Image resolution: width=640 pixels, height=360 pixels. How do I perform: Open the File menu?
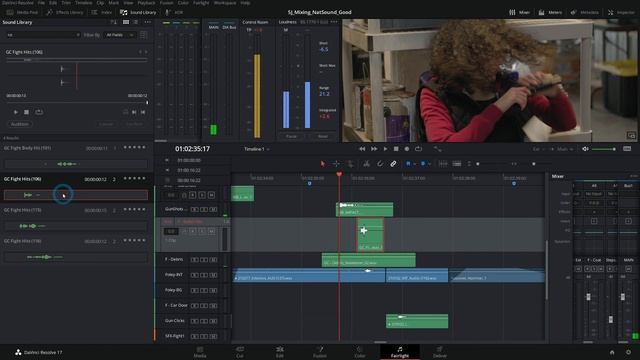(x=41, y=3)
